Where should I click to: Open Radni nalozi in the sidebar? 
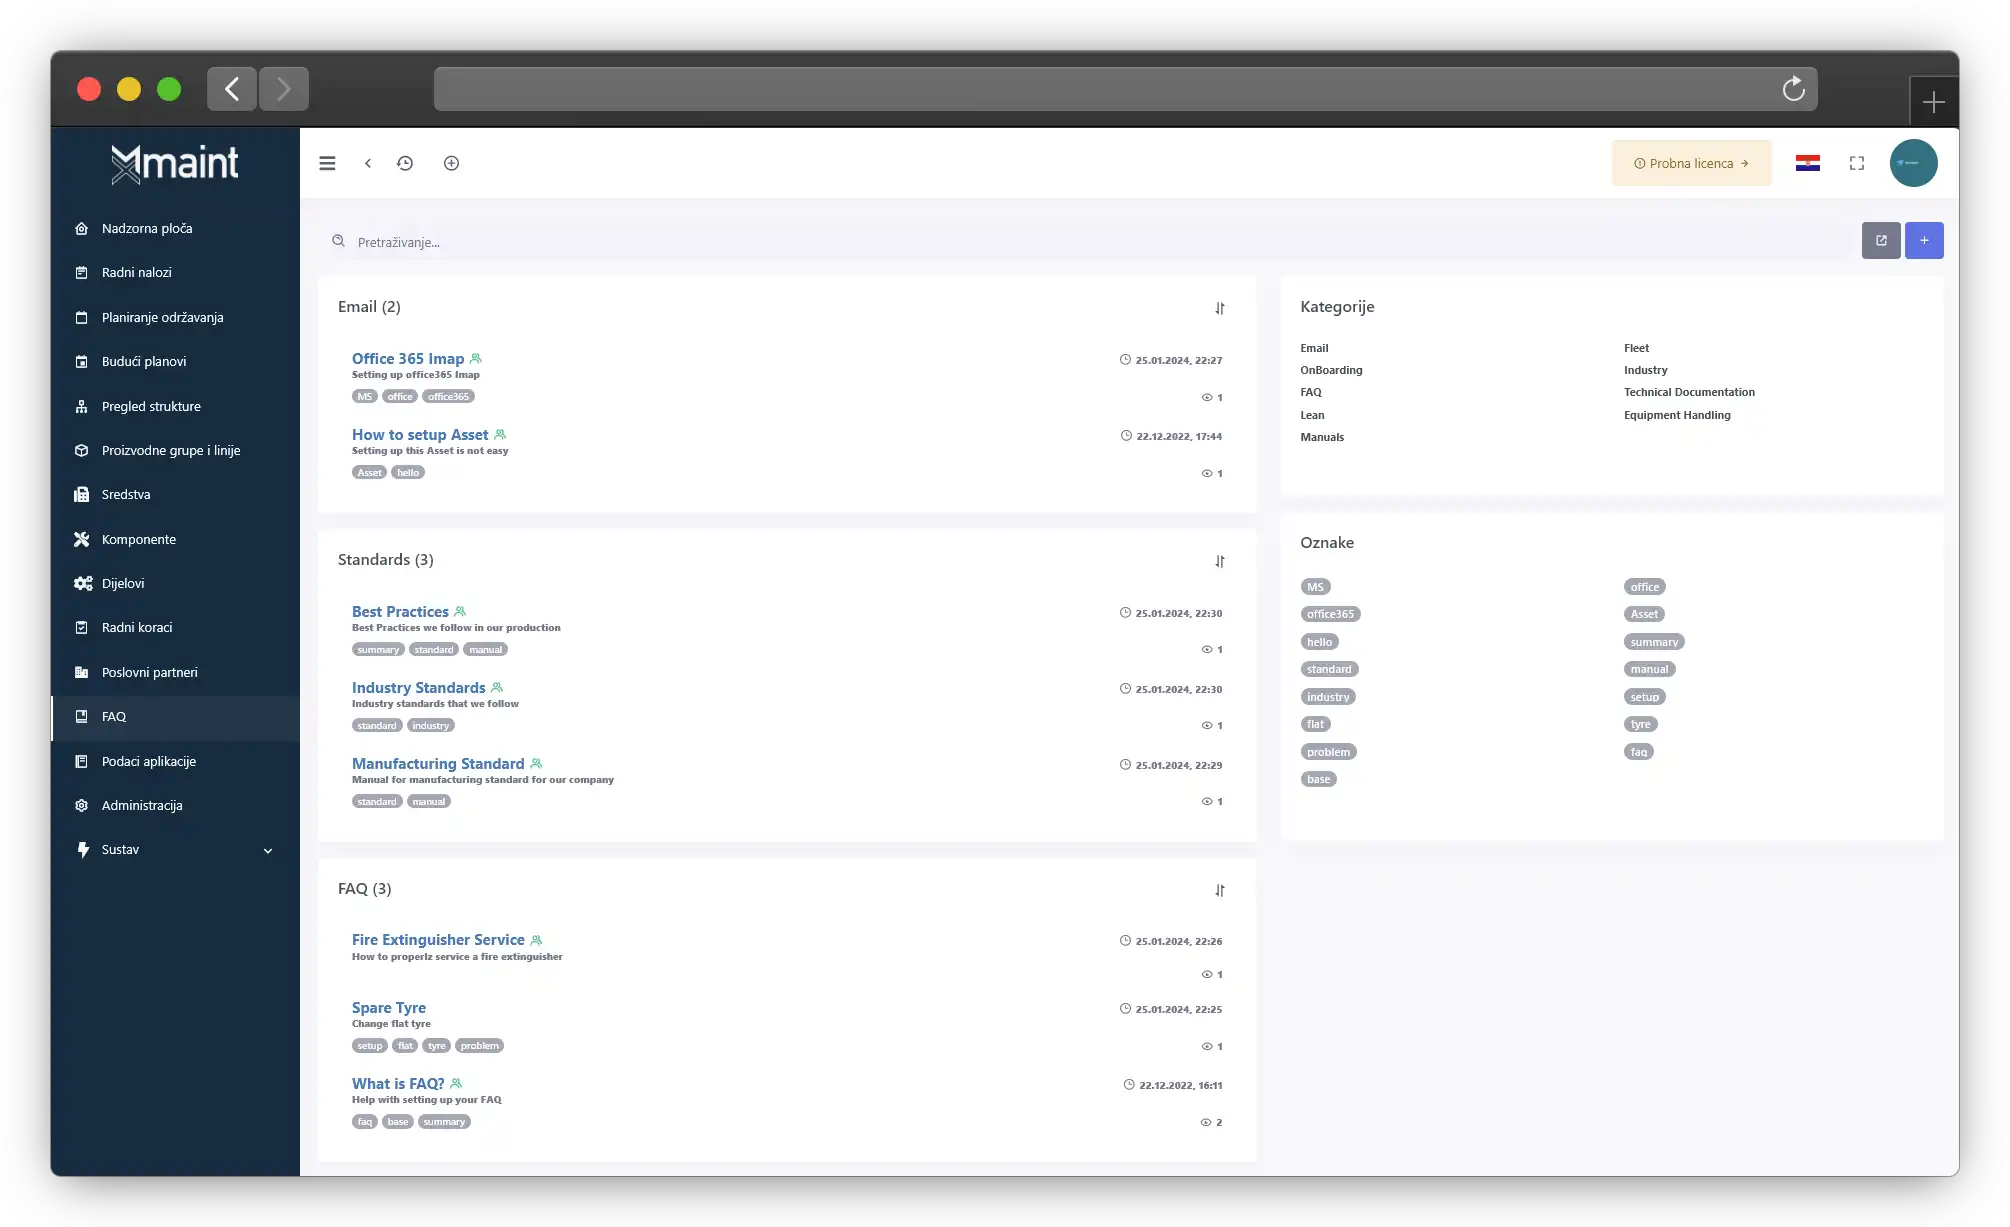coord(137,272)
